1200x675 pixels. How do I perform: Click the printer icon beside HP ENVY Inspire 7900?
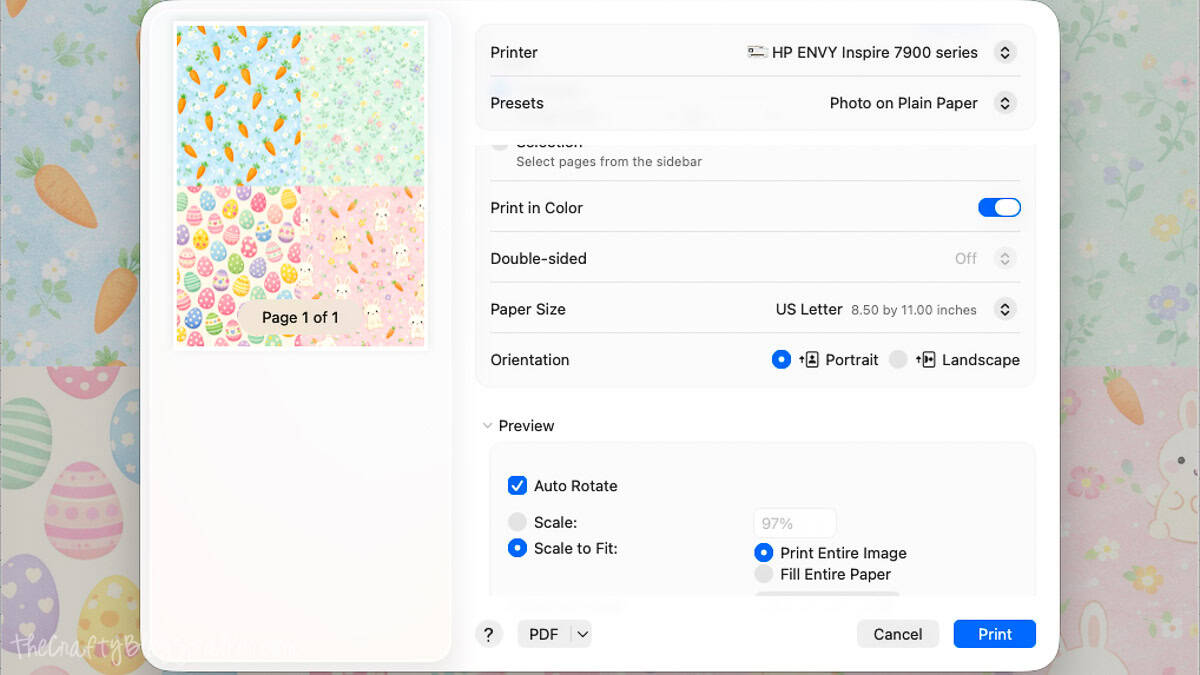pos(757,52)
